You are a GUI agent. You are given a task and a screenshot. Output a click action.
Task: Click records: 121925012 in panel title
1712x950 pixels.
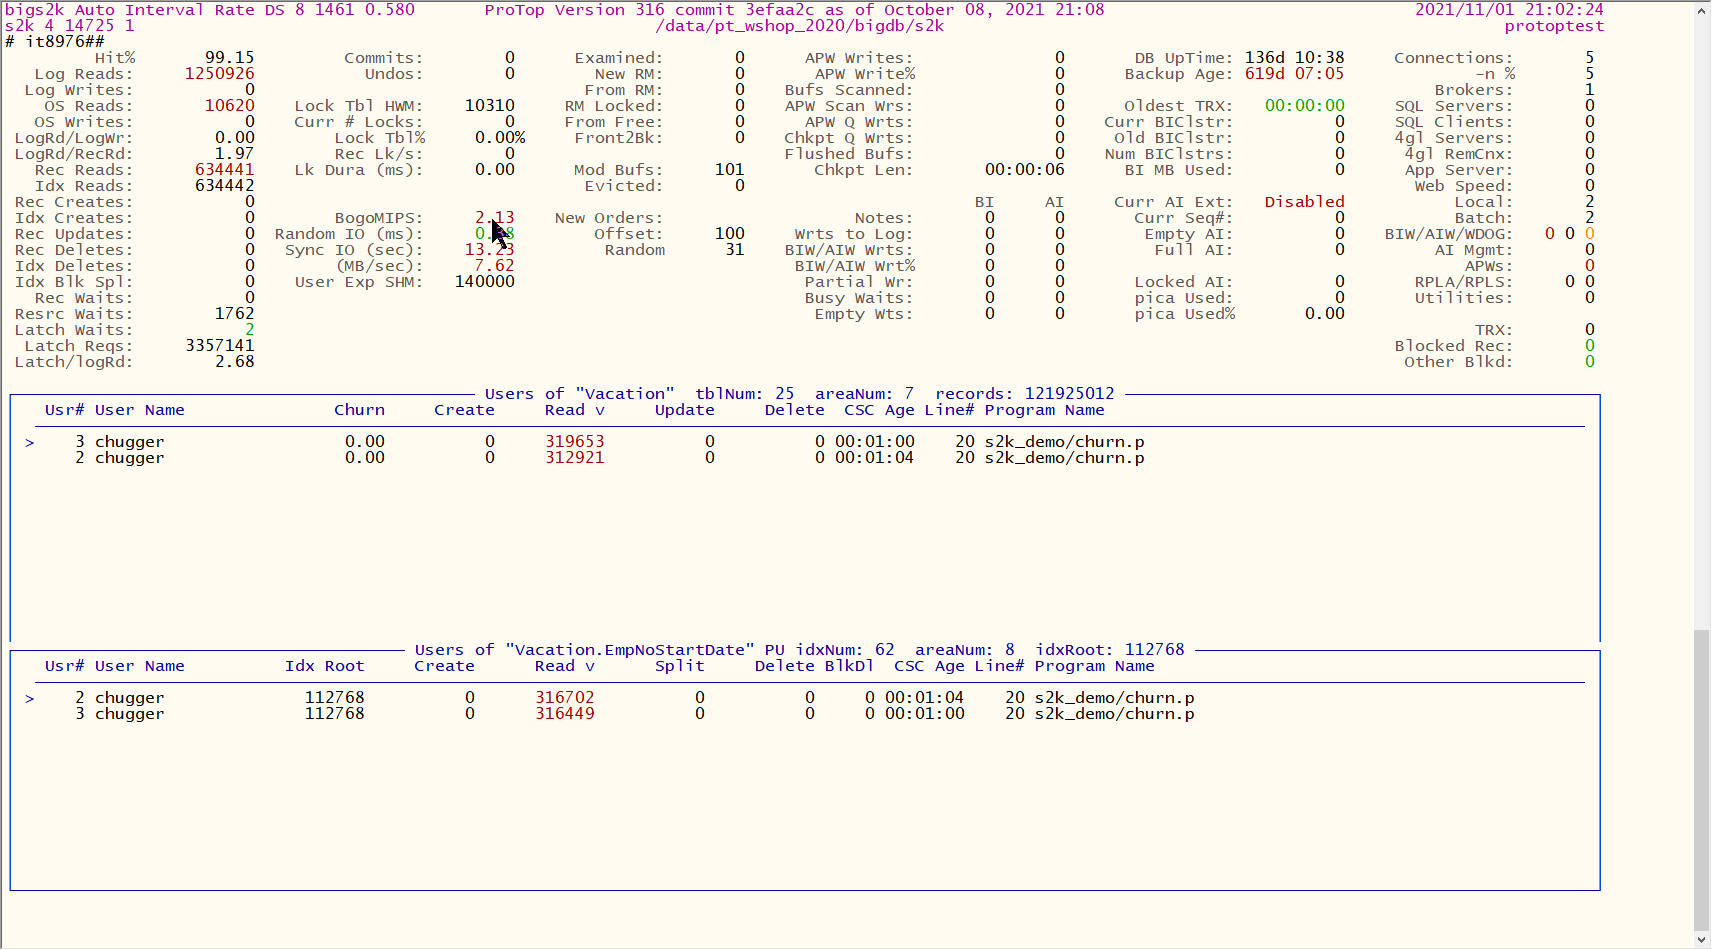(1024, 394)
